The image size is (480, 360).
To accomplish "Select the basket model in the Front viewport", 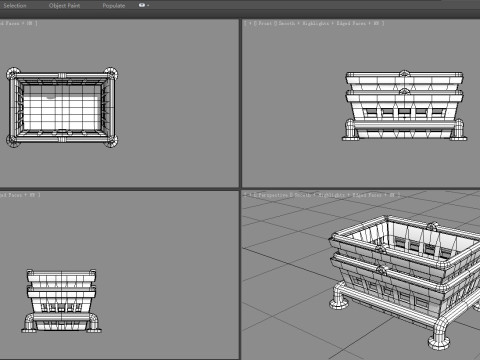I will point(404,106).
